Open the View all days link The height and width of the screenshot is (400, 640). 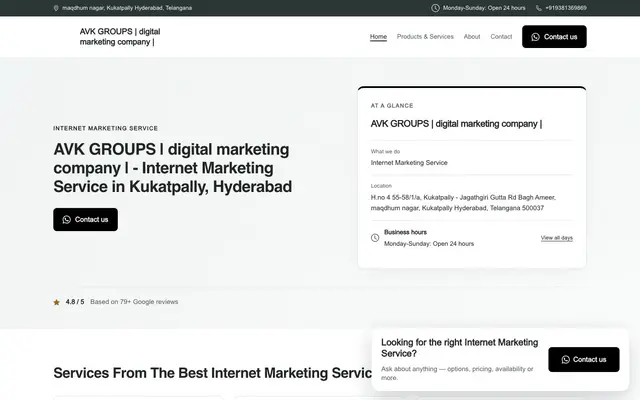click(x=557, y=238)
